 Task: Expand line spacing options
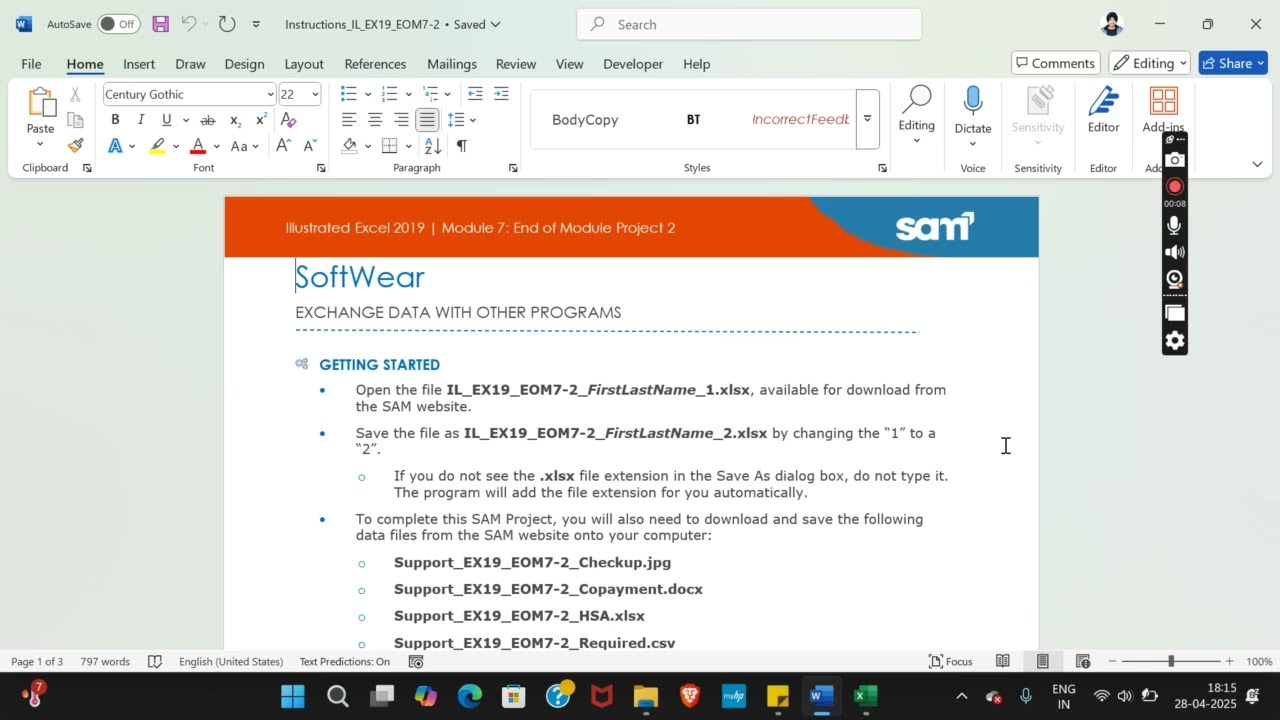[x=473, y=120]
